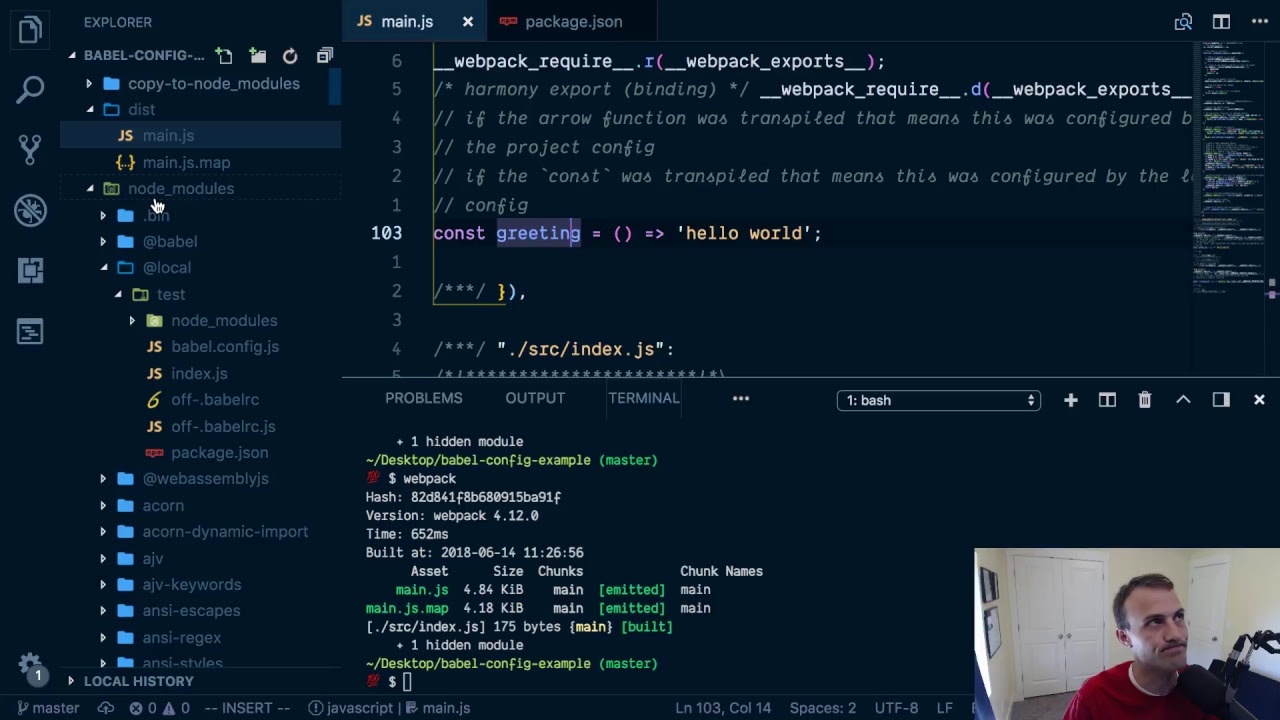Open the Extensions view in the activity bar

click(30, 270)
